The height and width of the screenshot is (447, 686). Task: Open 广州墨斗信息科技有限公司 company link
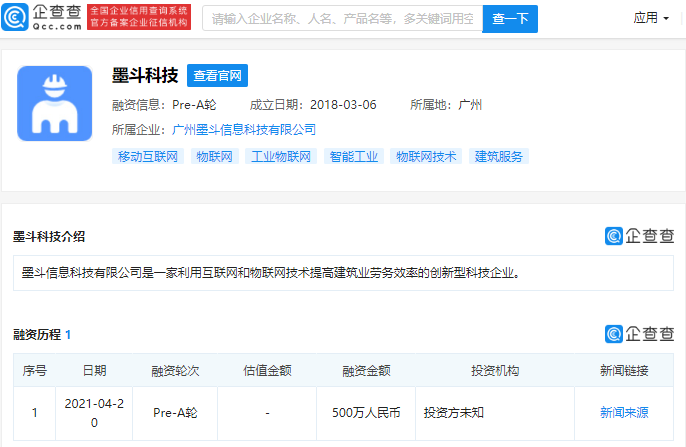(x=244, y=129)
